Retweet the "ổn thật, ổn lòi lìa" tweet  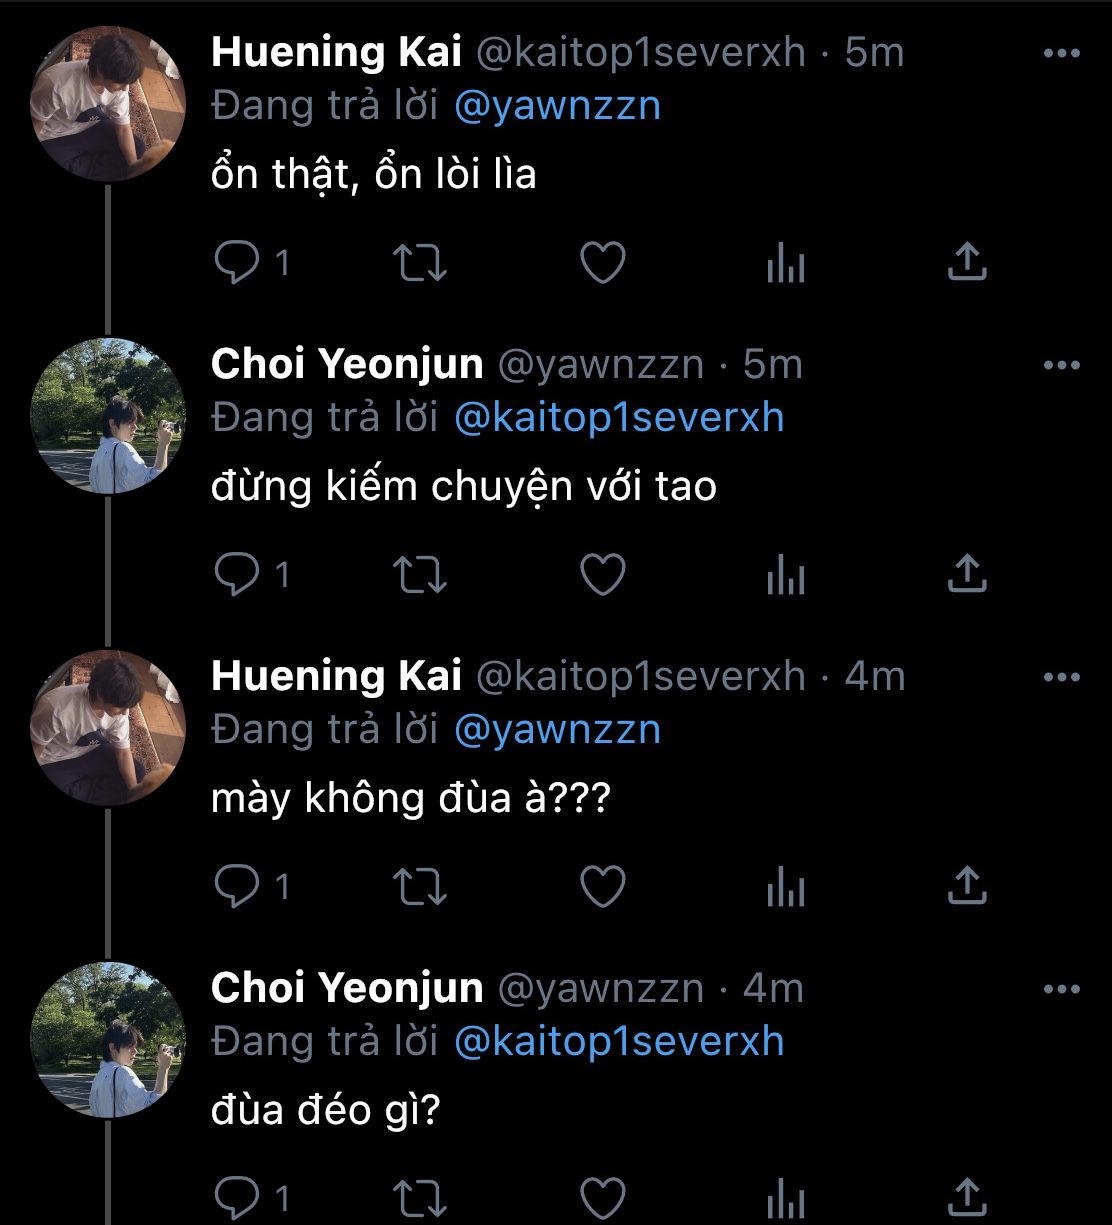click(420, 263)
